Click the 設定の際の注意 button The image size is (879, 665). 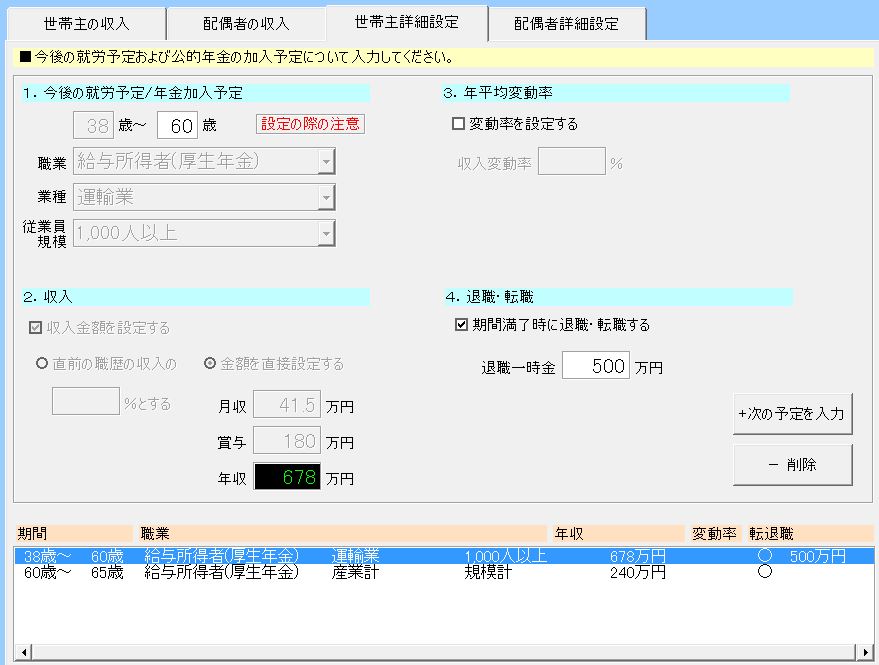(311, 124)
